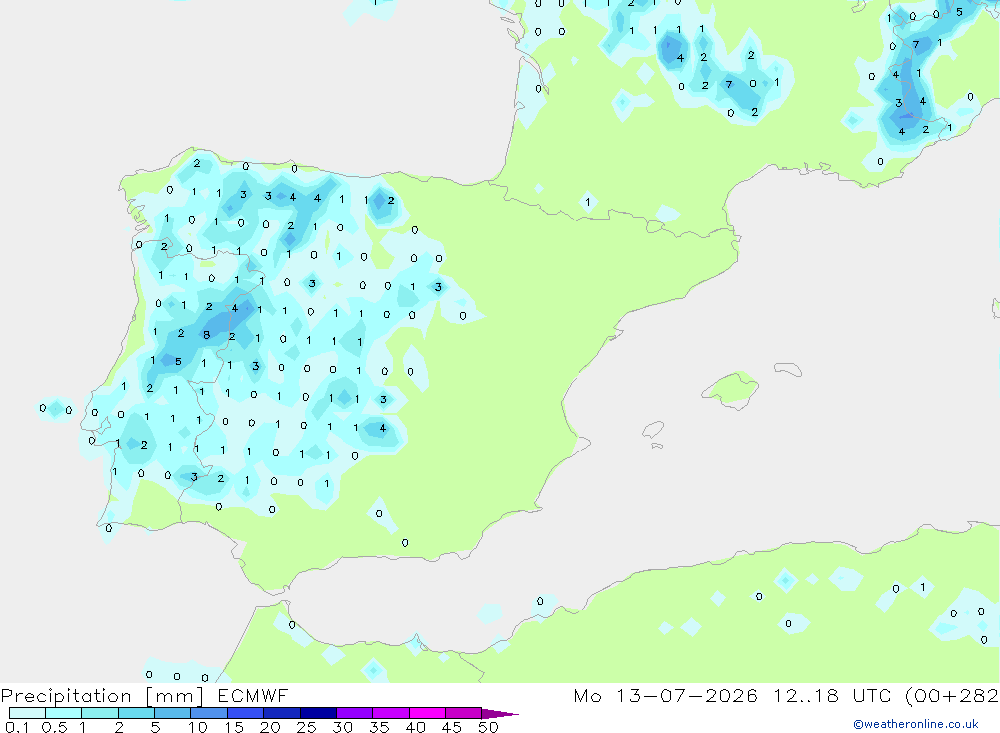Click the '10' legend label
Viewport: 1000px width, 733px height.
198,727
